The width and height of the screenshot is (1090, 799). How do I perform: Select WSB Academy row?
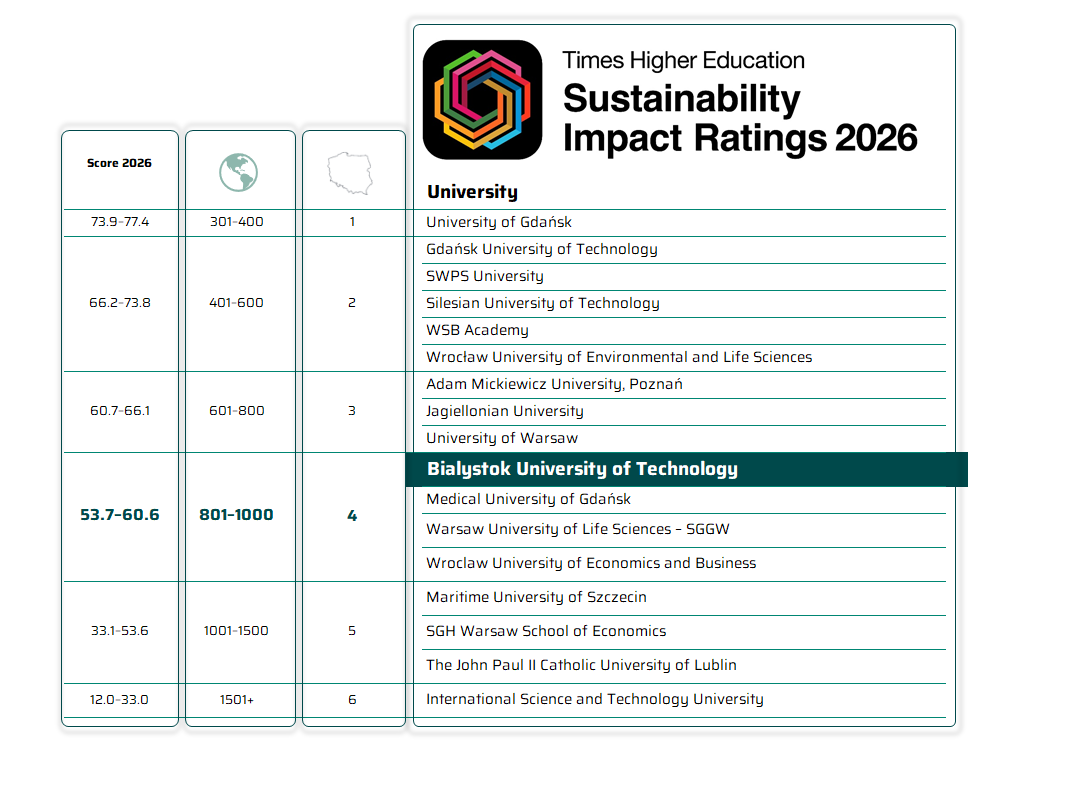coord(684,331)
